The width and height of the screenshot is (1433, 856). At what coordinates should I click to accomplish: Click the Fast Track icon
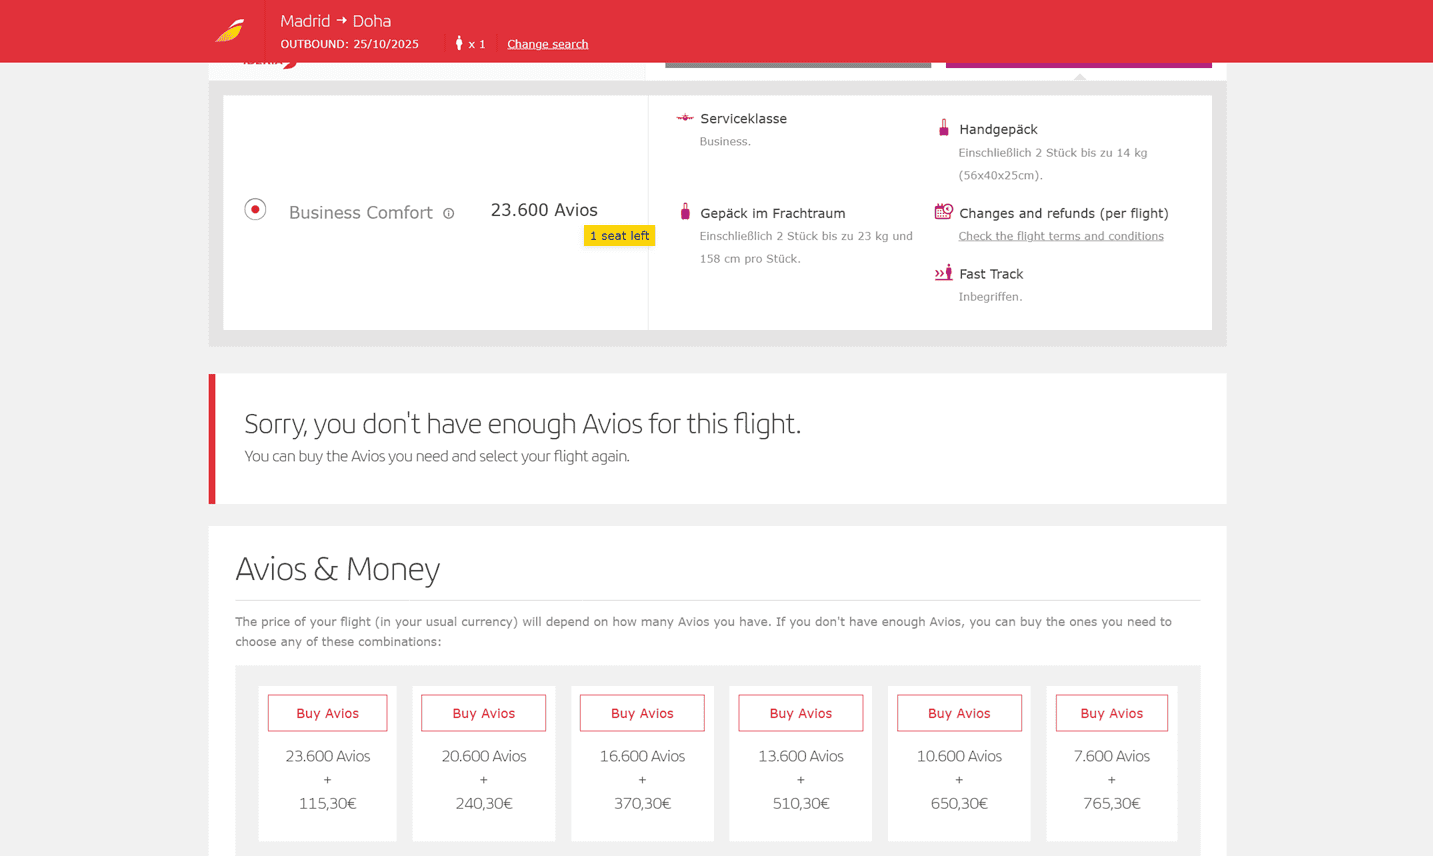[x=943, y=273]
